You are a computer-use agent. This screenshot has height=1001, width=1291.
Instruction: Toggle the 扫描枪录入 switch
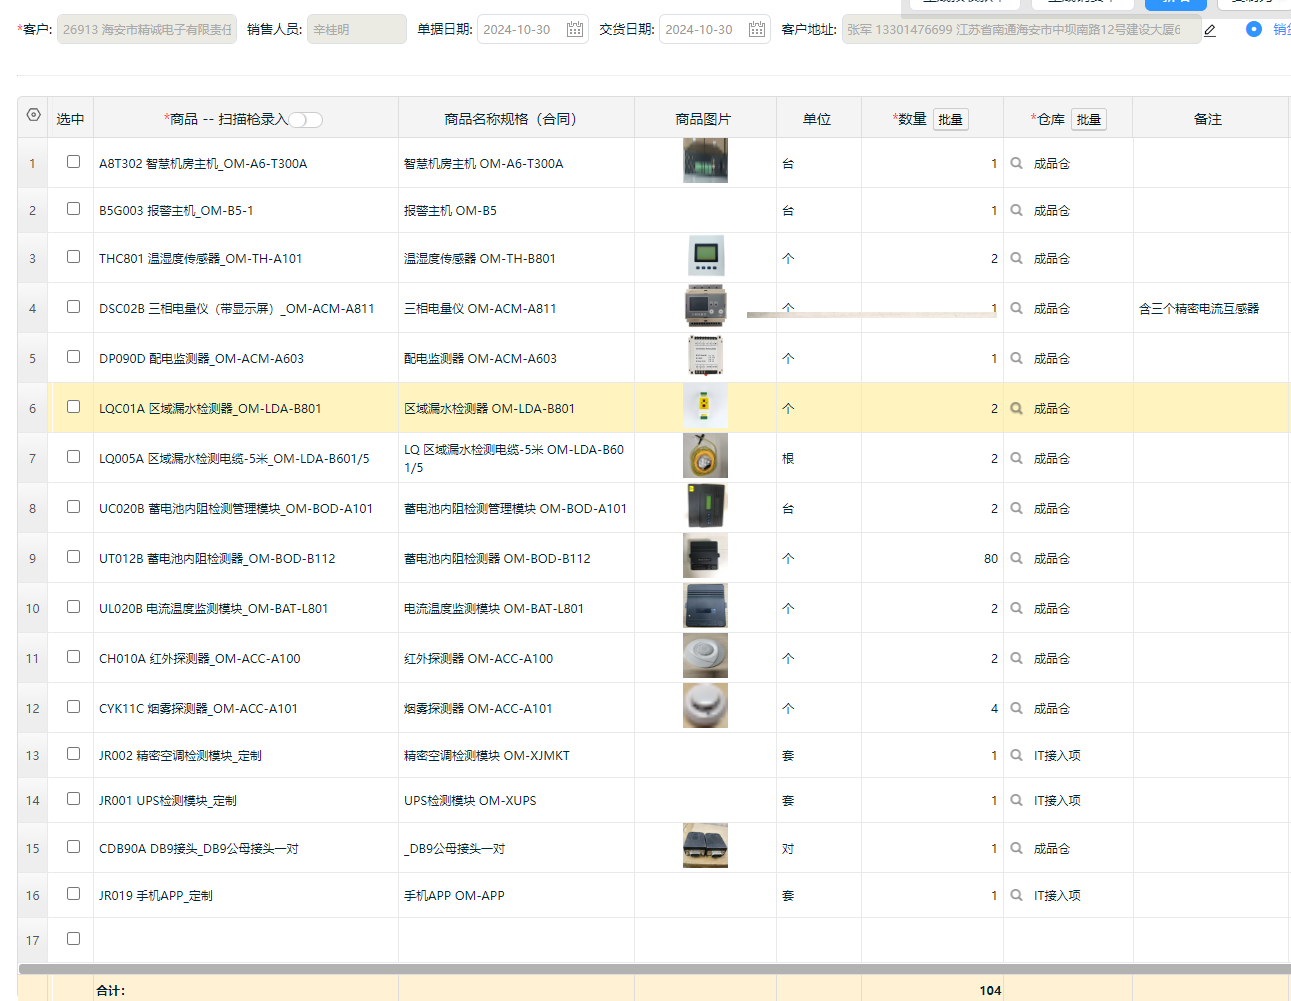point(306,120)
